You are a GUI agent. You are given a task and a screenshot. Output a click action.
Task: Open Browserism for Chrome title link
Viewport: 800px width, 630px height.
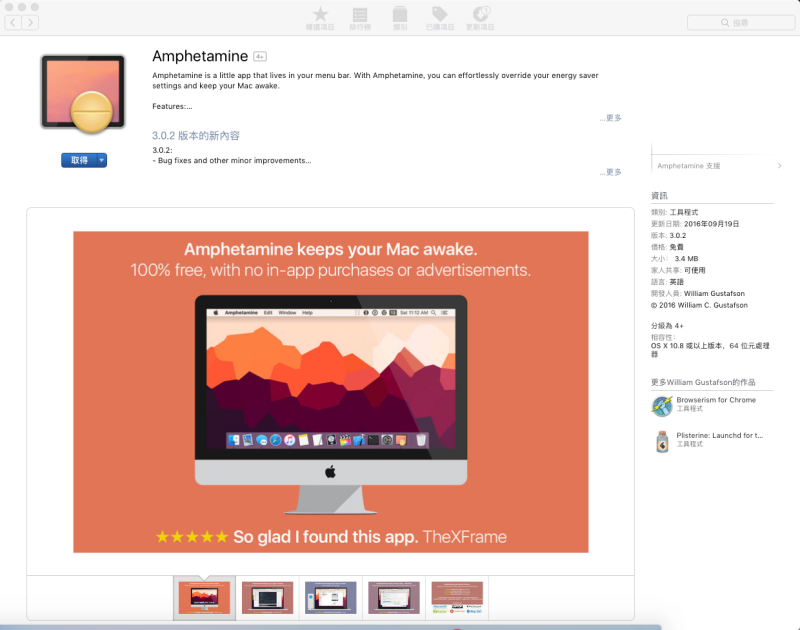click(x=716, y=400)
